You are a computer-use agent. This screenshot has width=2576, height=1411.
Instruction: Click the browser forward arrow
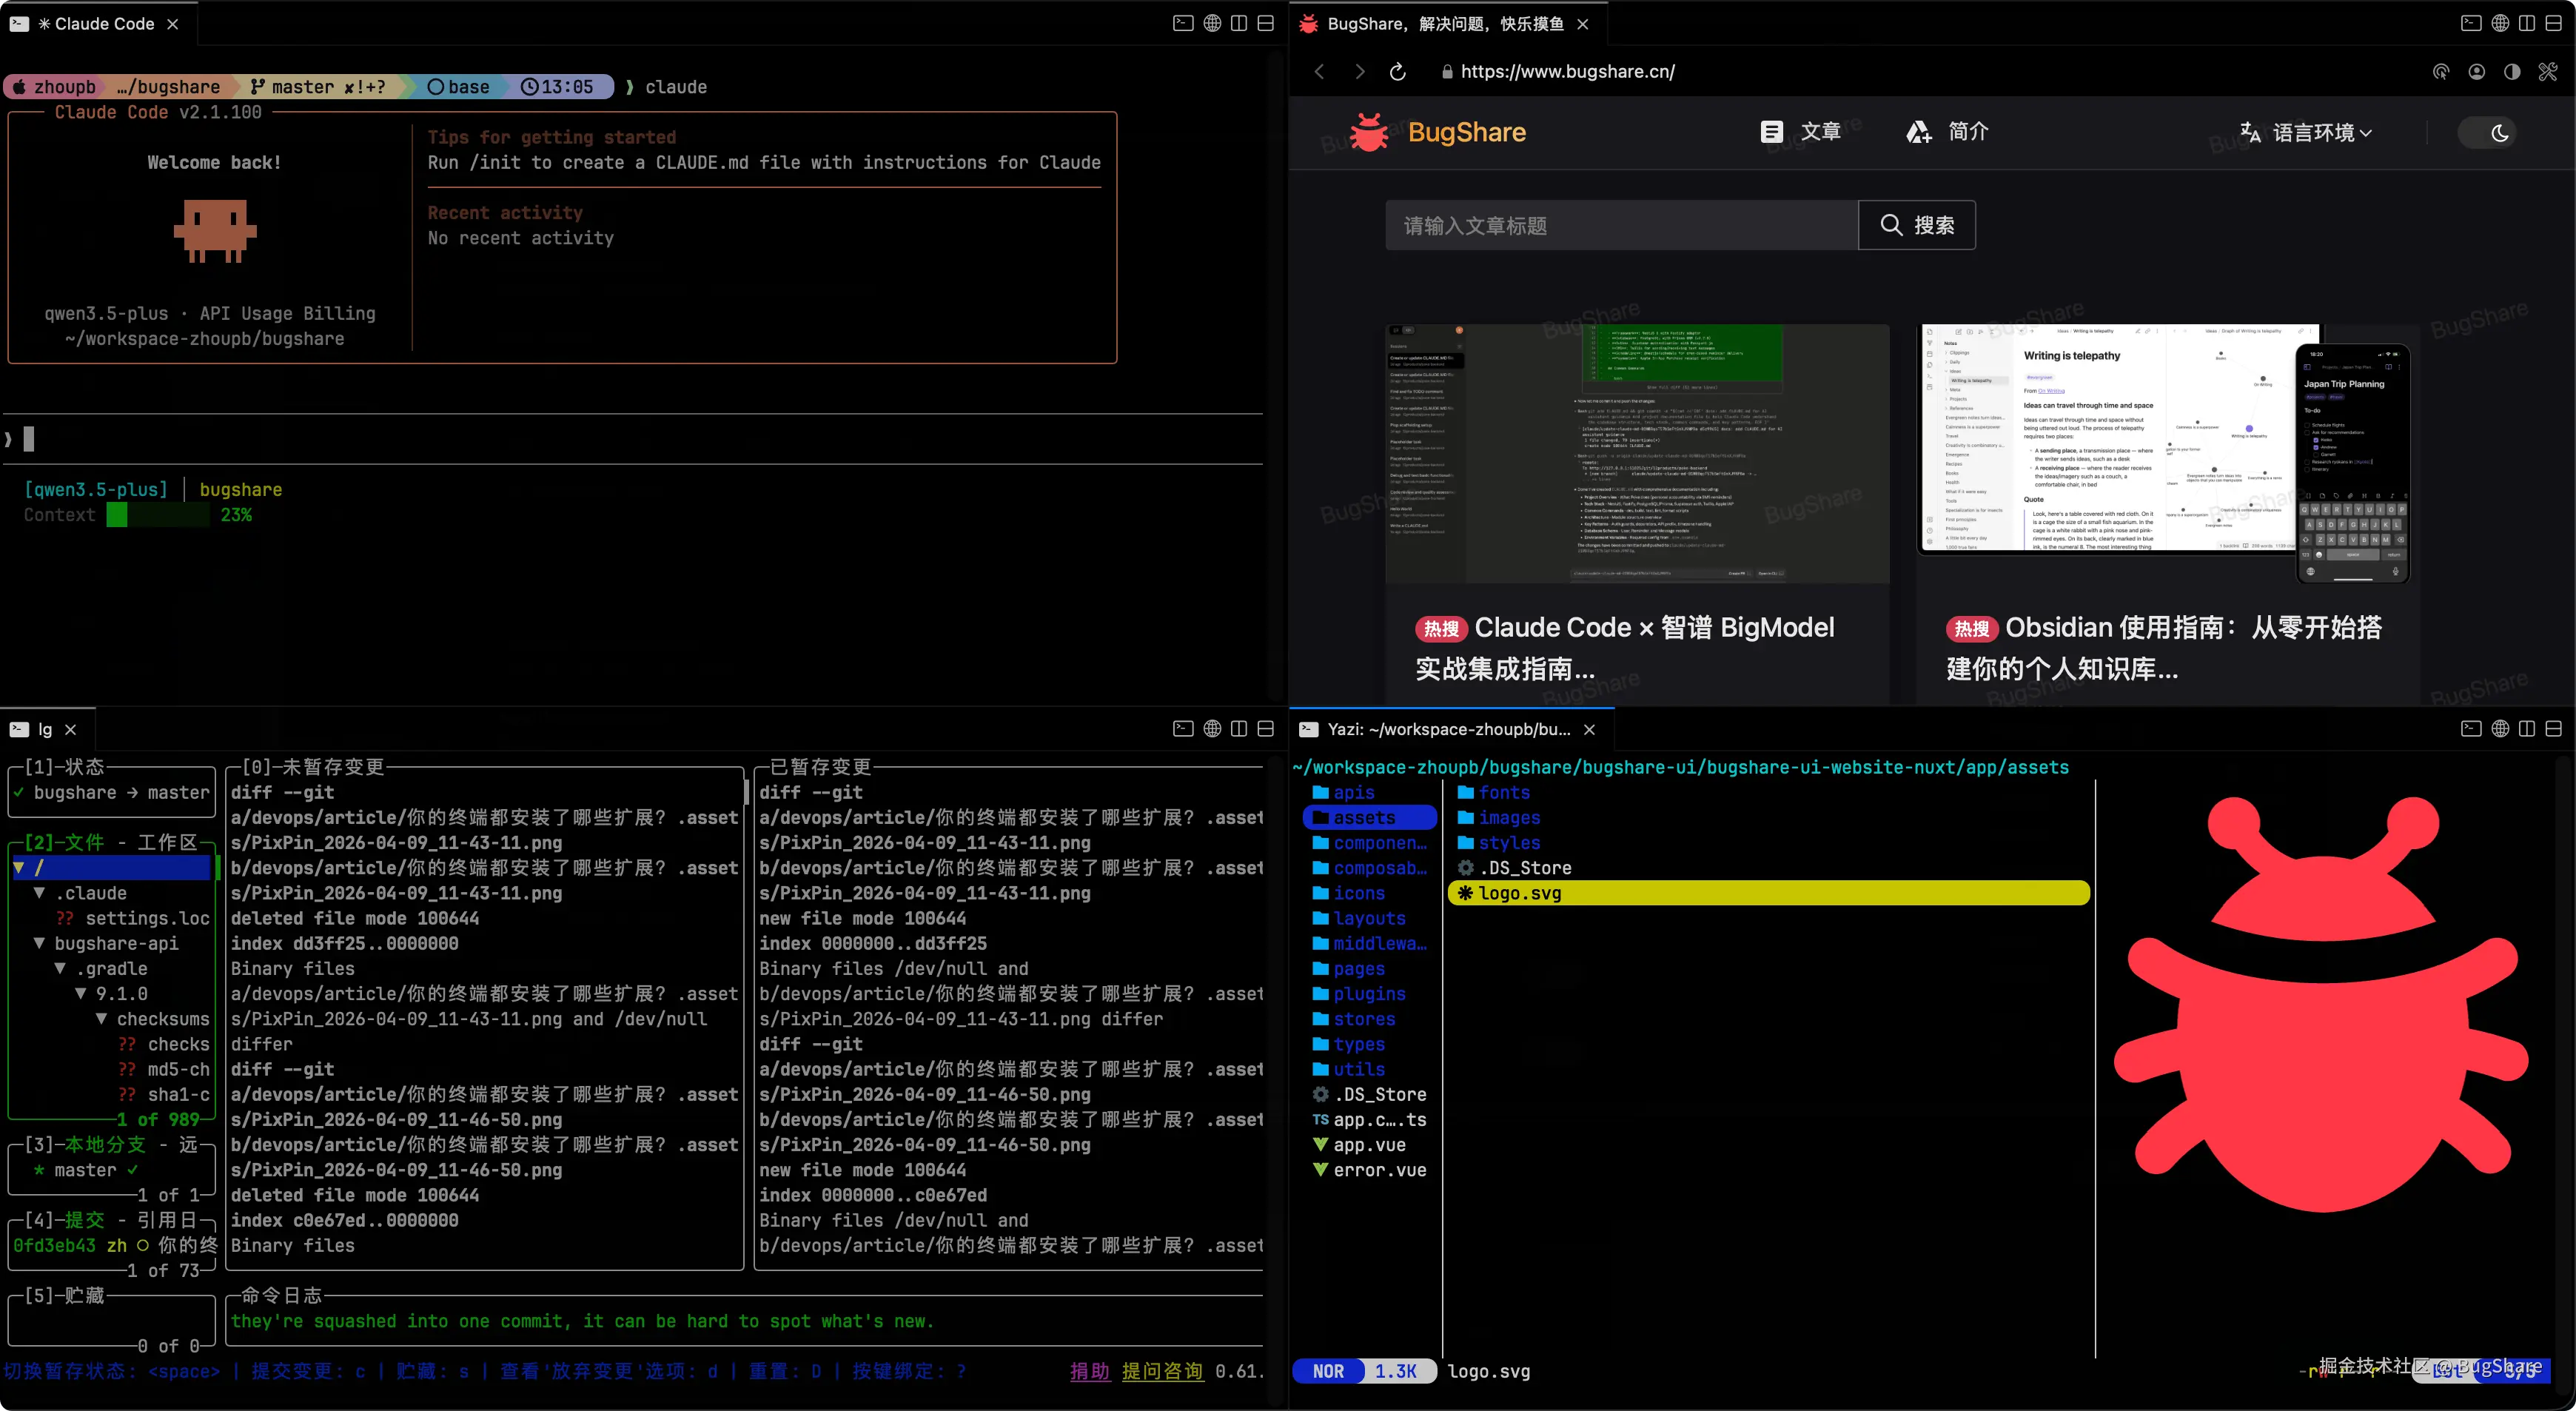click(x=1359, y=72)
